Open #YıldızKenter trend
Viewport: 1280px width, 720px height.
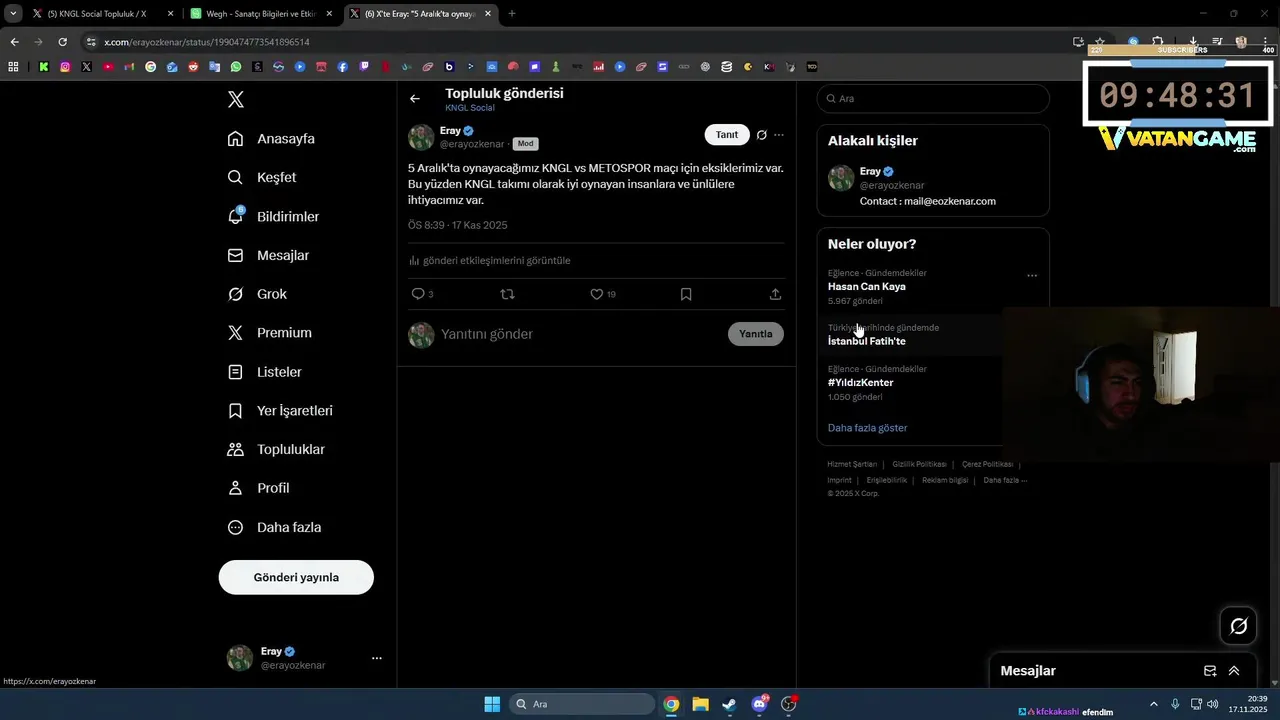click(x=861, y=382)
